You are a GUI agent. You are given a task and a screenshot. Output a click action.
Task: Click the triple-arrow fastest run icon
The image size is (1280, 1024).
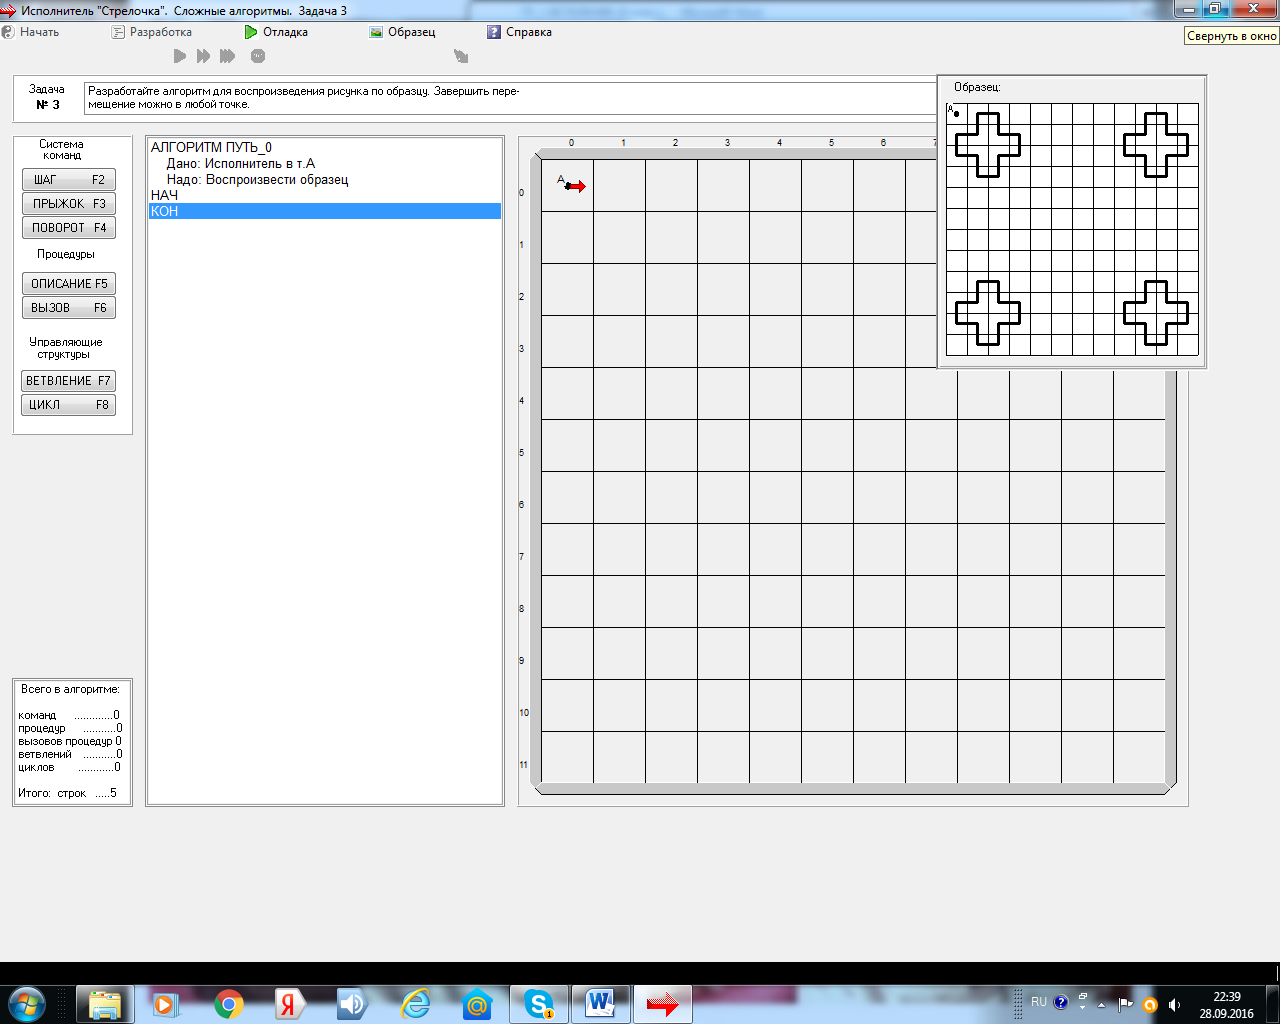(x=228, y=56)
